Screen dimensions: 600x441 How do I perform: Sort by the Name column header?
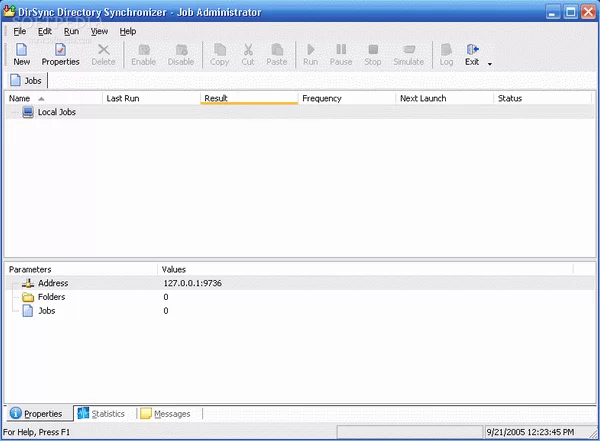pos(20,98)
